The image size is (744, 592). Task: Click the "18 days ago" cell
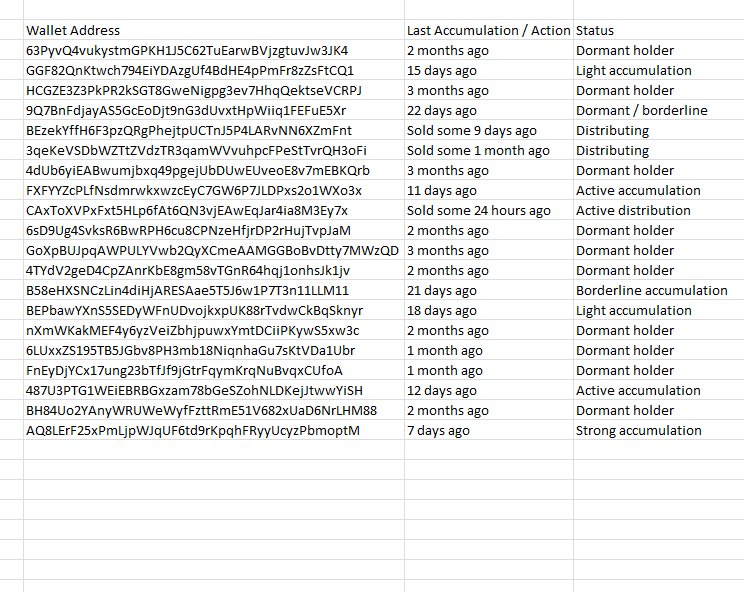[442, 311]
